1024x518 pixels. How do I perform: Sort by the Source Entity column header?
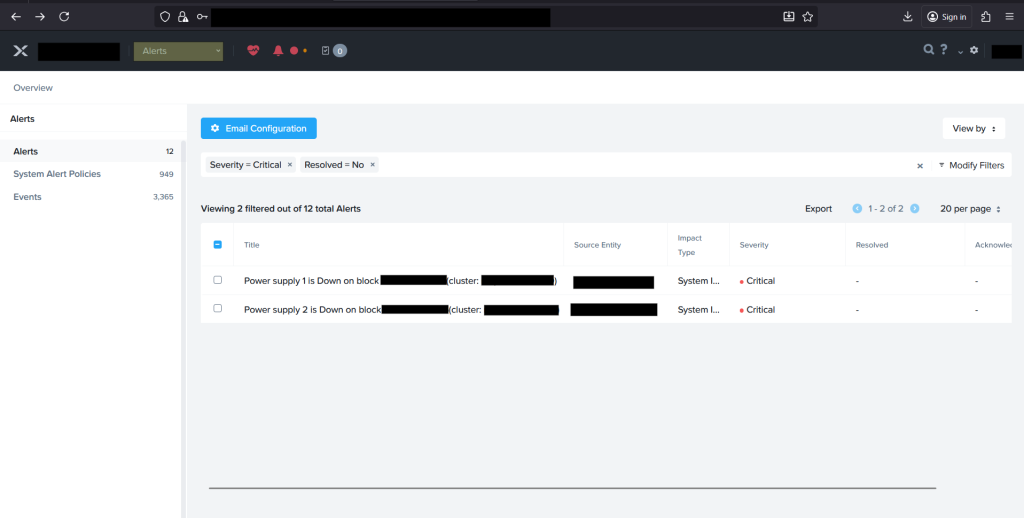pos(598,245)
